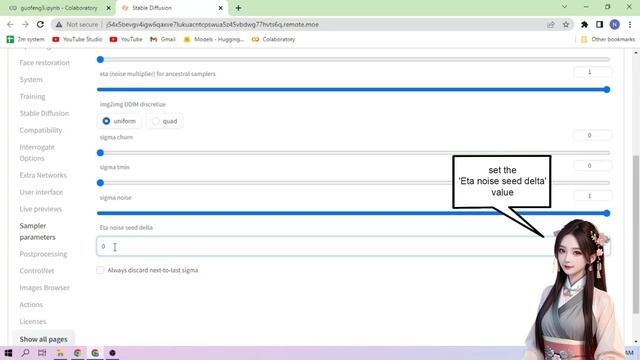Click the Eta noise seed delta field

coord(353,246)
